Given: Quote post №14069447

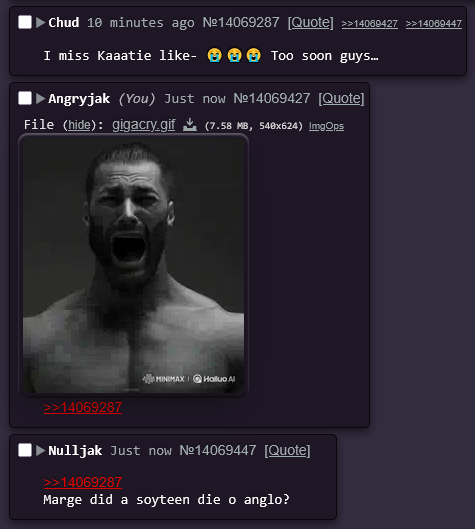Looking at the screenshot, I should (x=287, y=450).
